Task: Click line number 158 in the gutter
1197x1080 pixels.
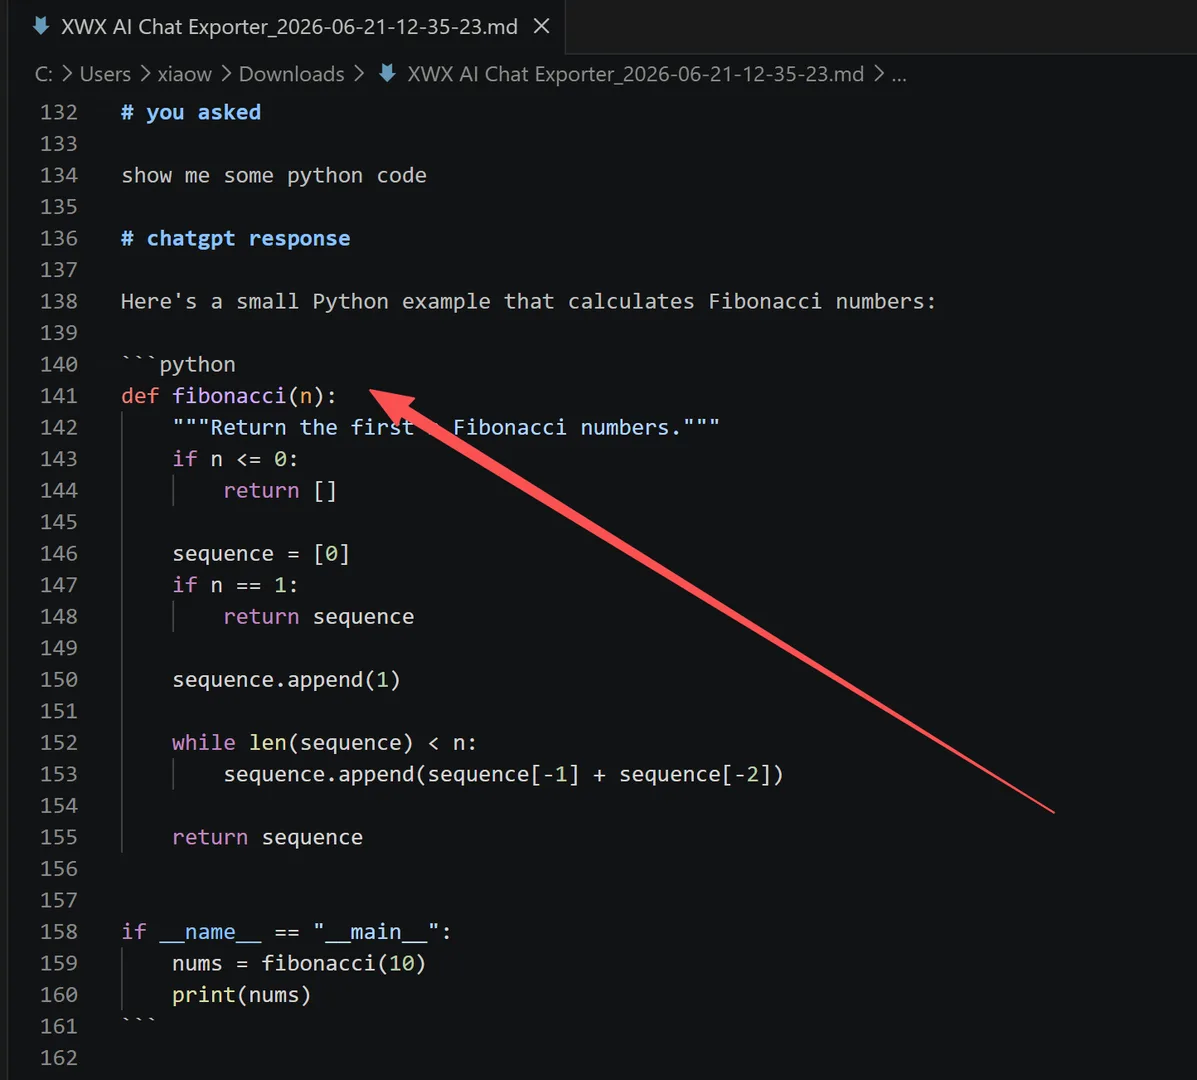Action: tap(59, 932)
